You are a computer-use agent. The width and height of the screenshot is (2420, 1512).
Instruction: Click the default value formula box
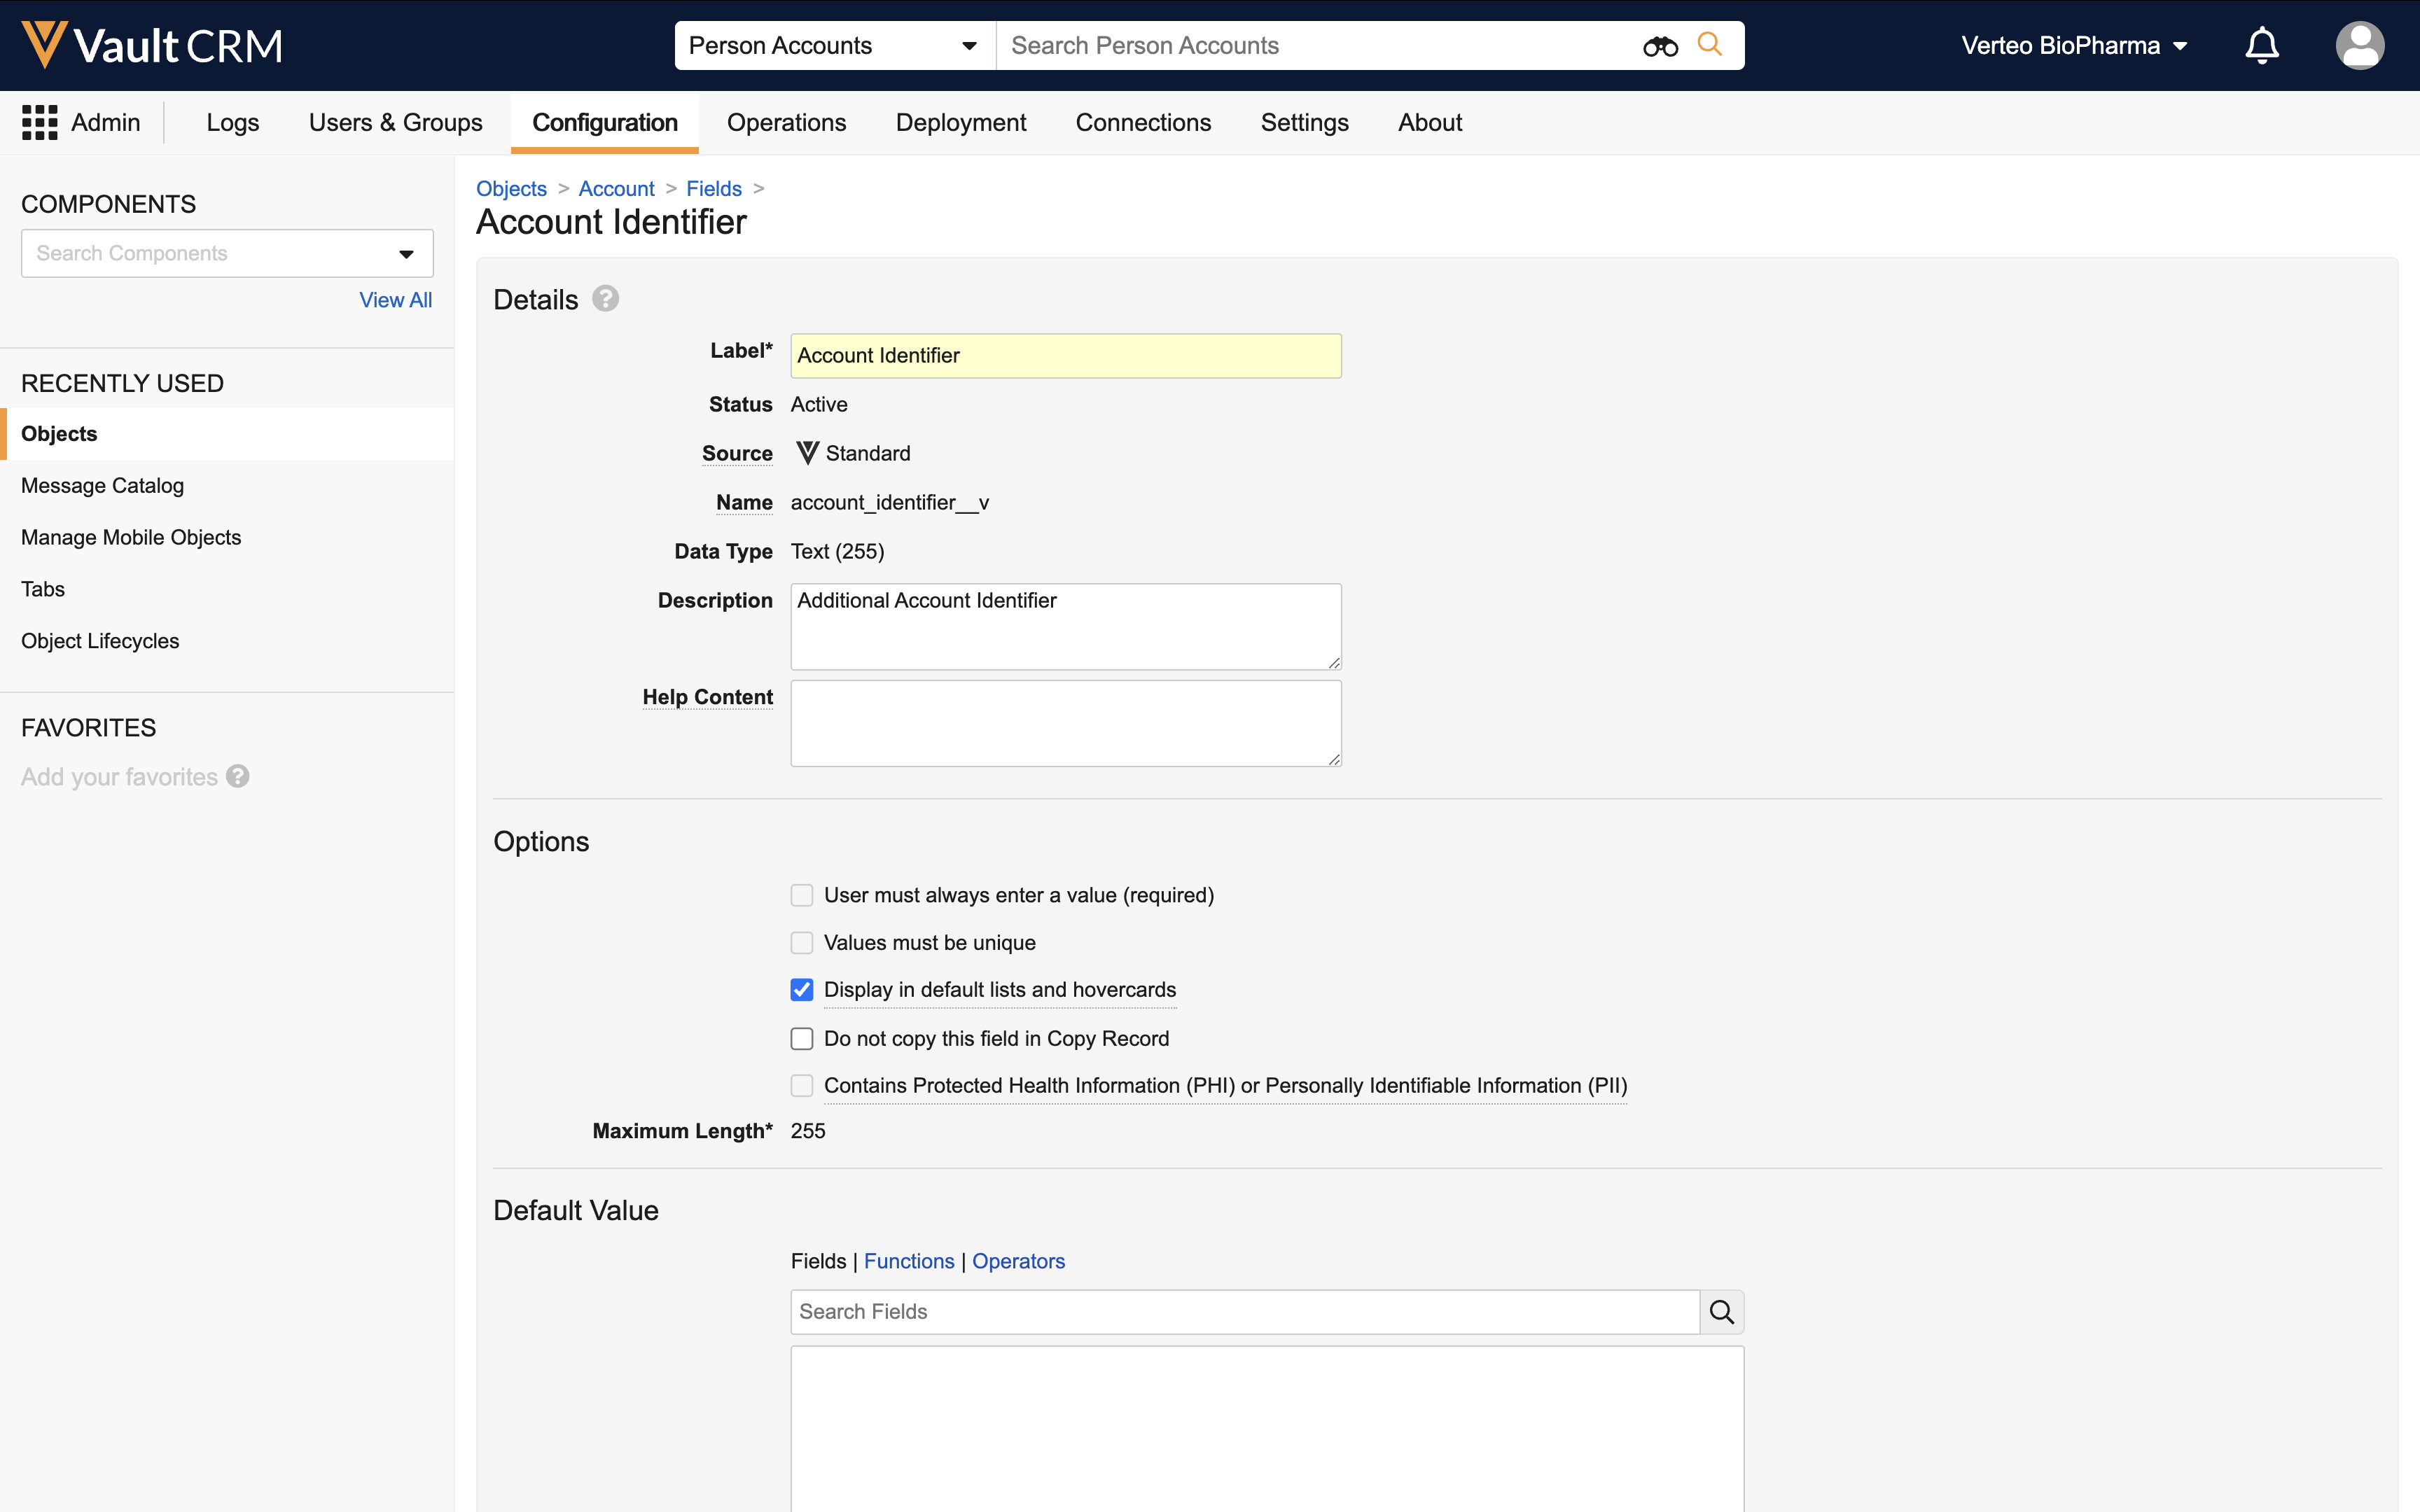pos(1267,1429)
